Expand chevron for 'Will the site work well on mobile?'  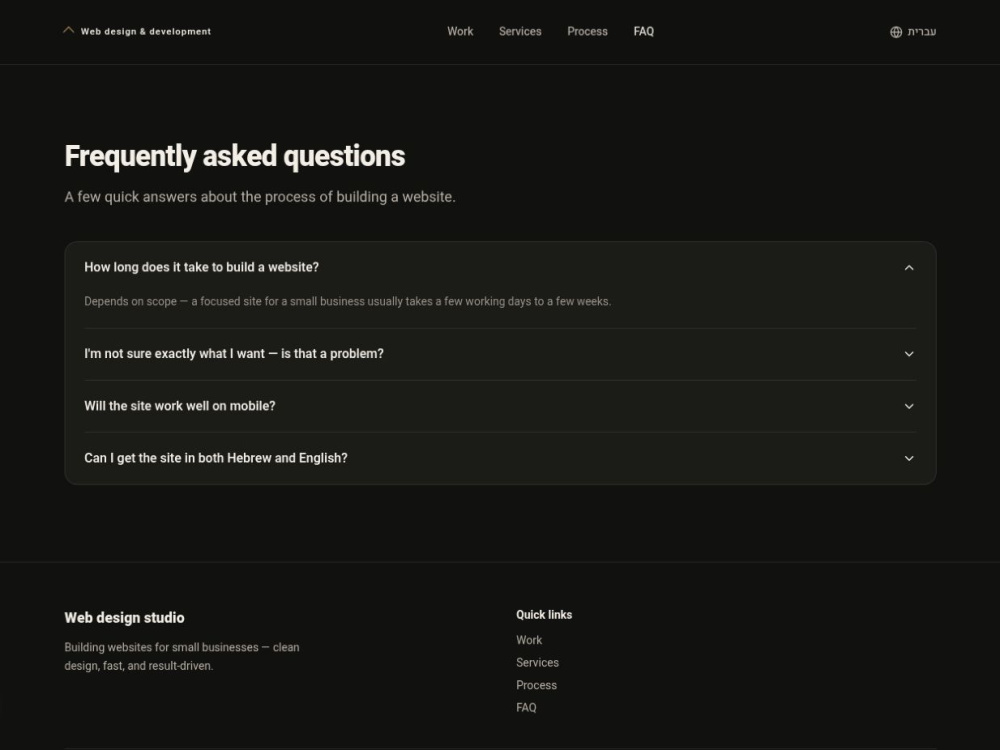[x=909, y=406]
